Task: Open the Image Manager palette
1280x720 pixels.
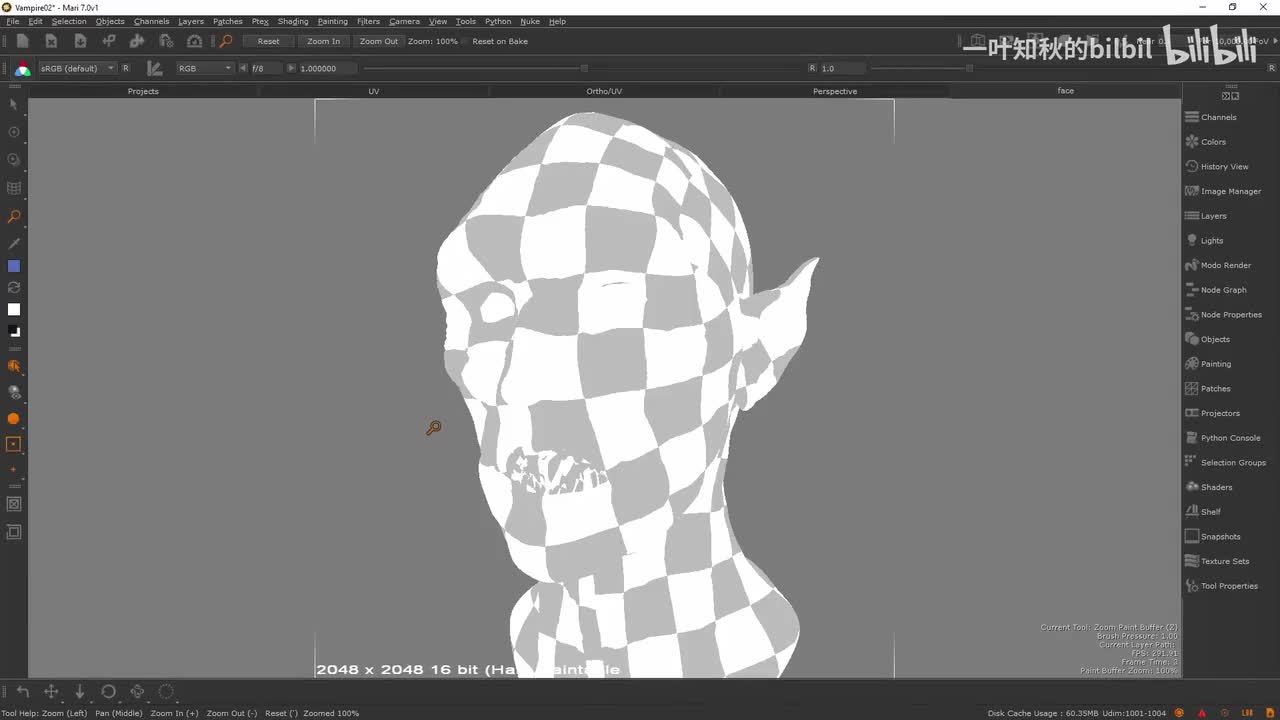Action: pos(1223,191)
